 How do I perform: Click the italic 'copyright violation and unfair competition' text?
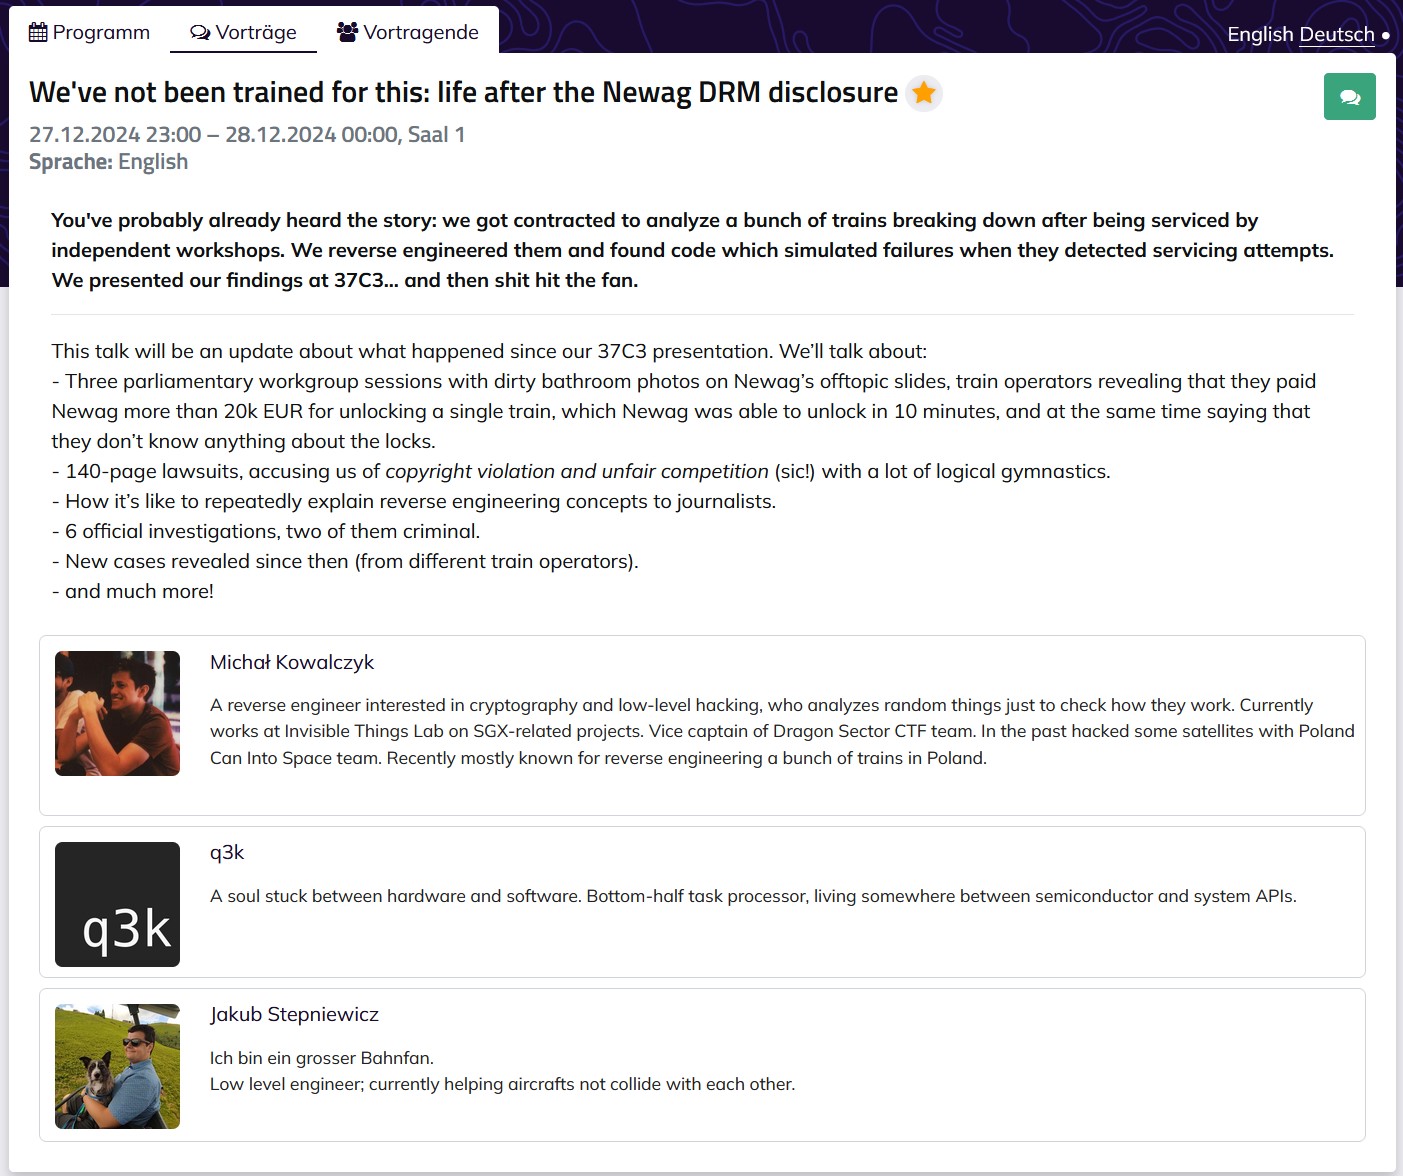click(577, 471)
